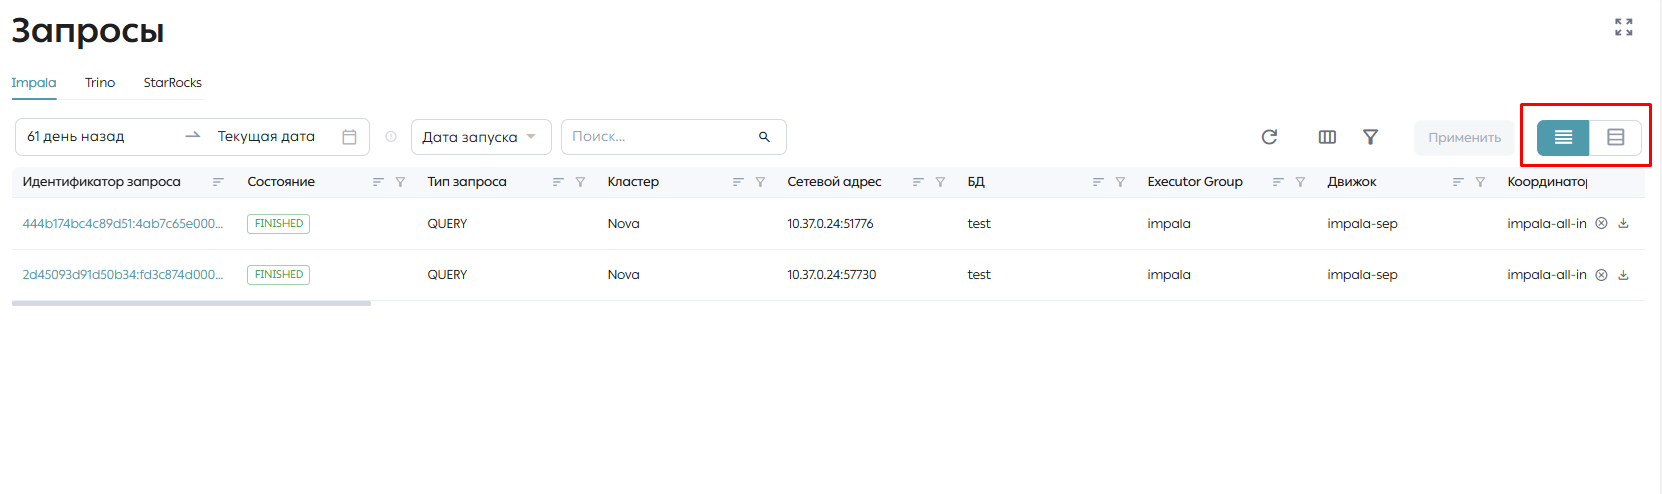The height and width of the screenshot is (494, 1662).
Task: Filter the Кластер column
Action: 760,182
